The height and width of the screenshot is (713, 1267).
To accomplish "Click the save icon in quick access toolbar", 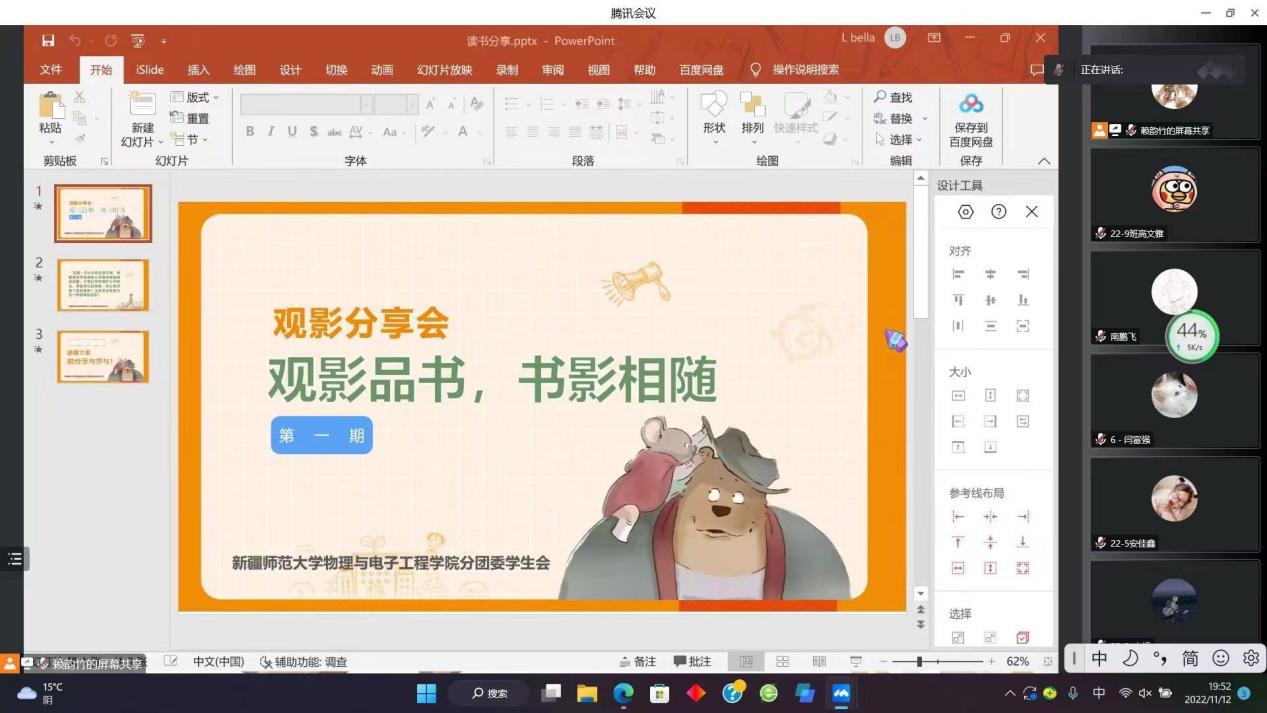I will tap(48, 40).
